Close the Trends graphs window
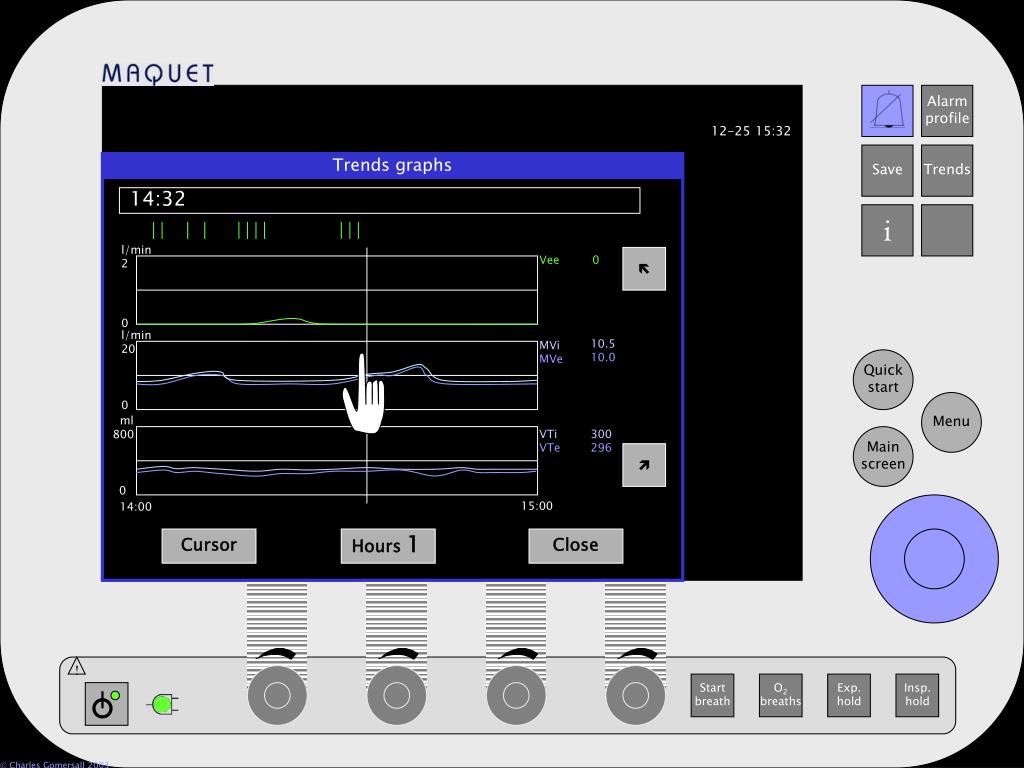Screen dimensions: 1024x768 (x=575, y=545)
